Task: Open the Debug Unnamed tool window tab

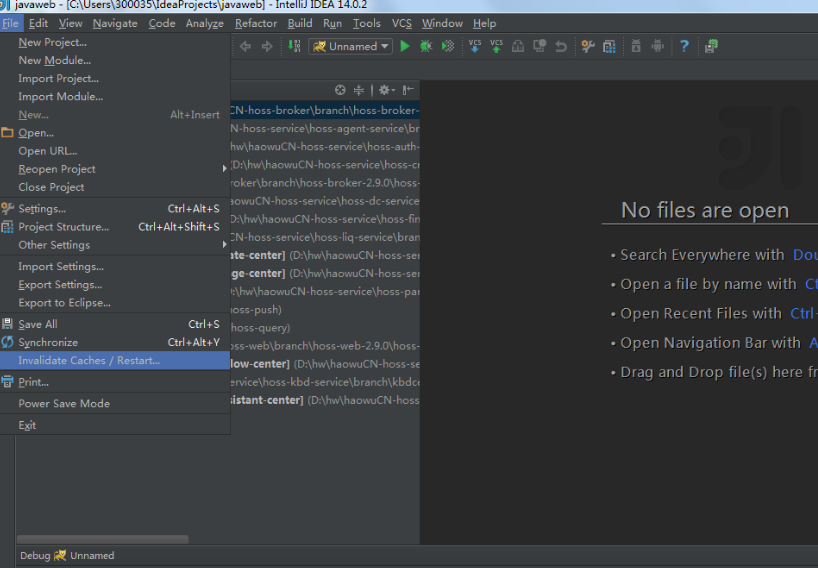Action: (x=67, y=555)
